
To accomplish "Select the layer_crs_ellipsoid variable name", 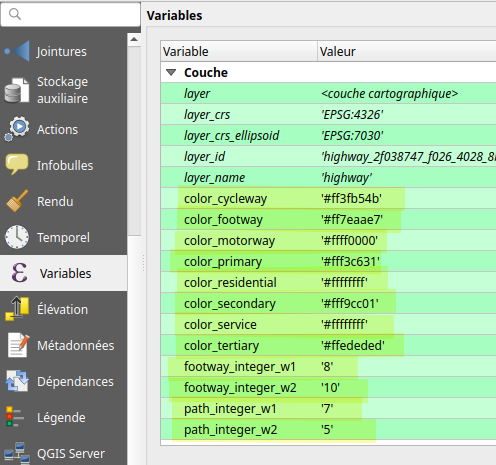I will pyautogui.click(x=231, y=136).
